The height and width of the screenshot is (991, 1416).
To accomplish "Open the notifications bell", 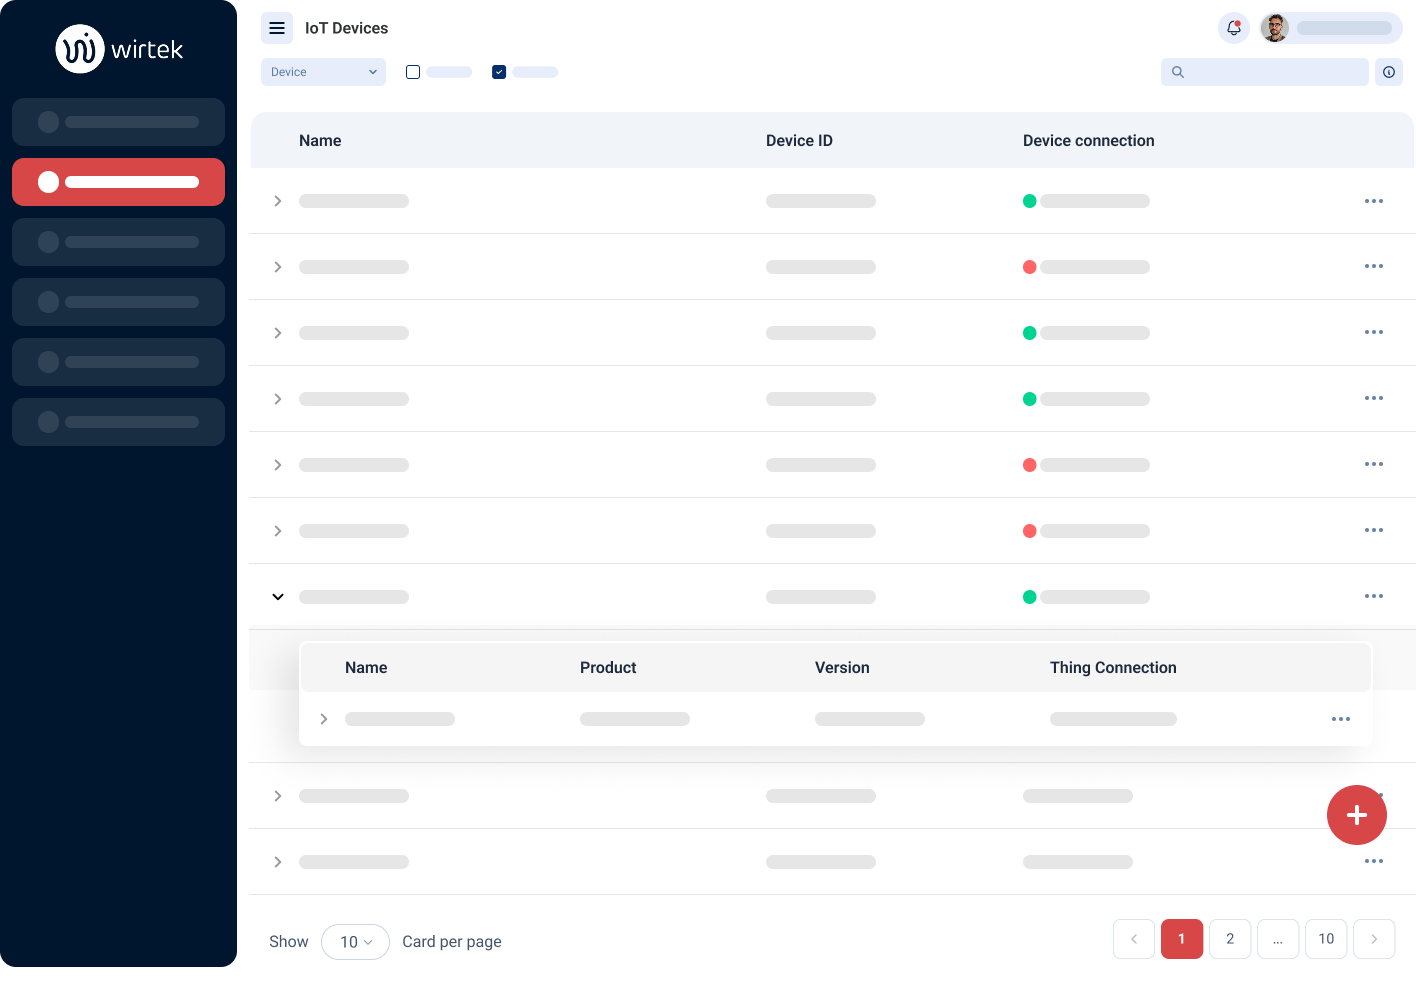I will click(1234, 28).
